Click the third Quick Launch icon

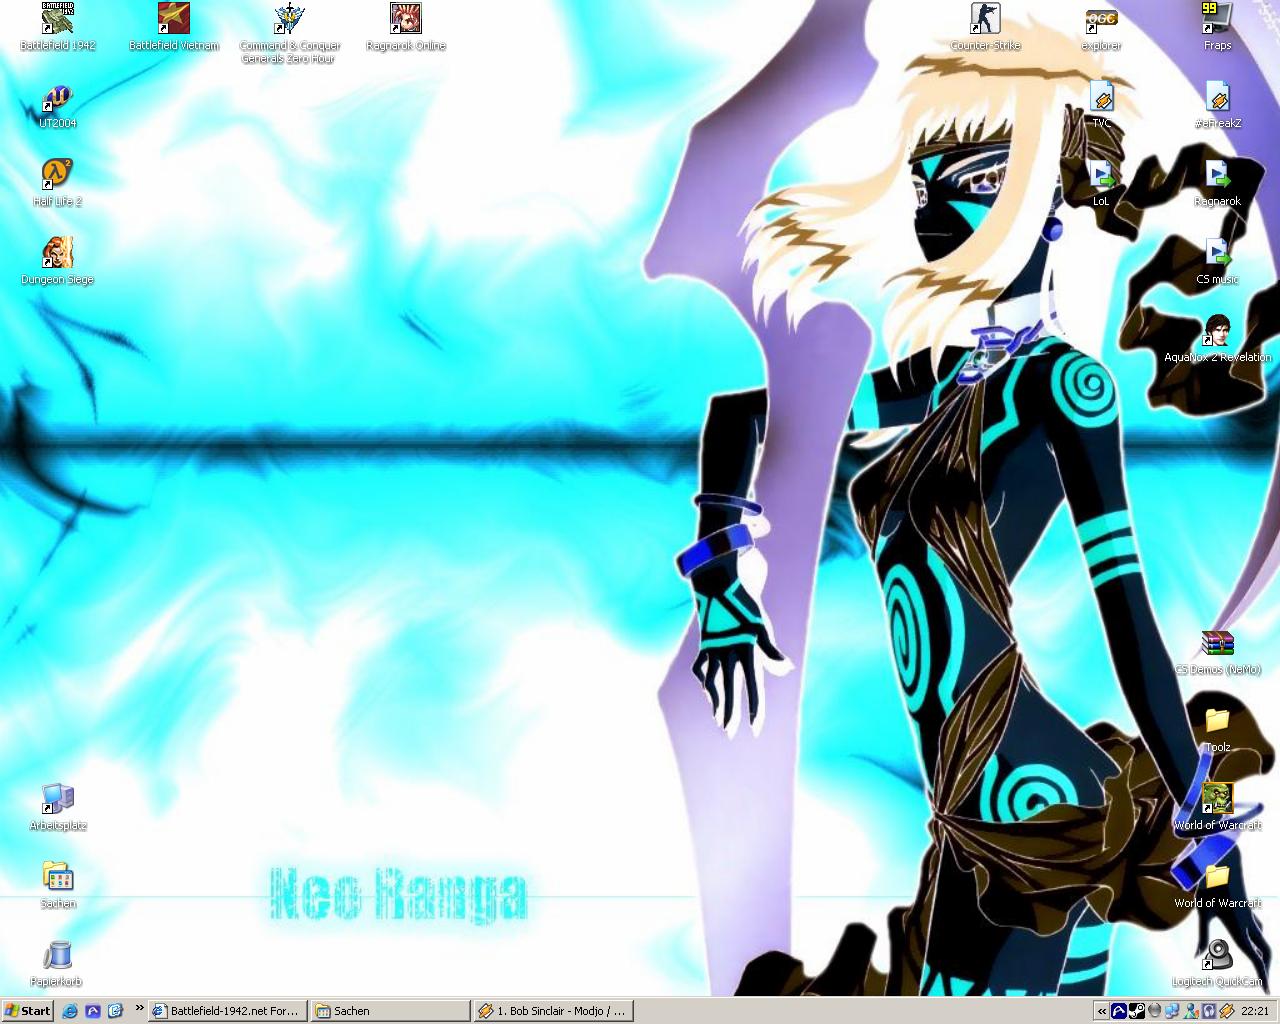[x=115, y=1011]
